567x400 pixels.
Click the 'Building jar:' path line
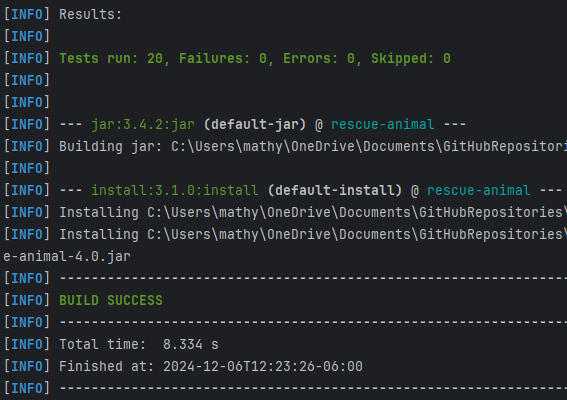[313, 146]
